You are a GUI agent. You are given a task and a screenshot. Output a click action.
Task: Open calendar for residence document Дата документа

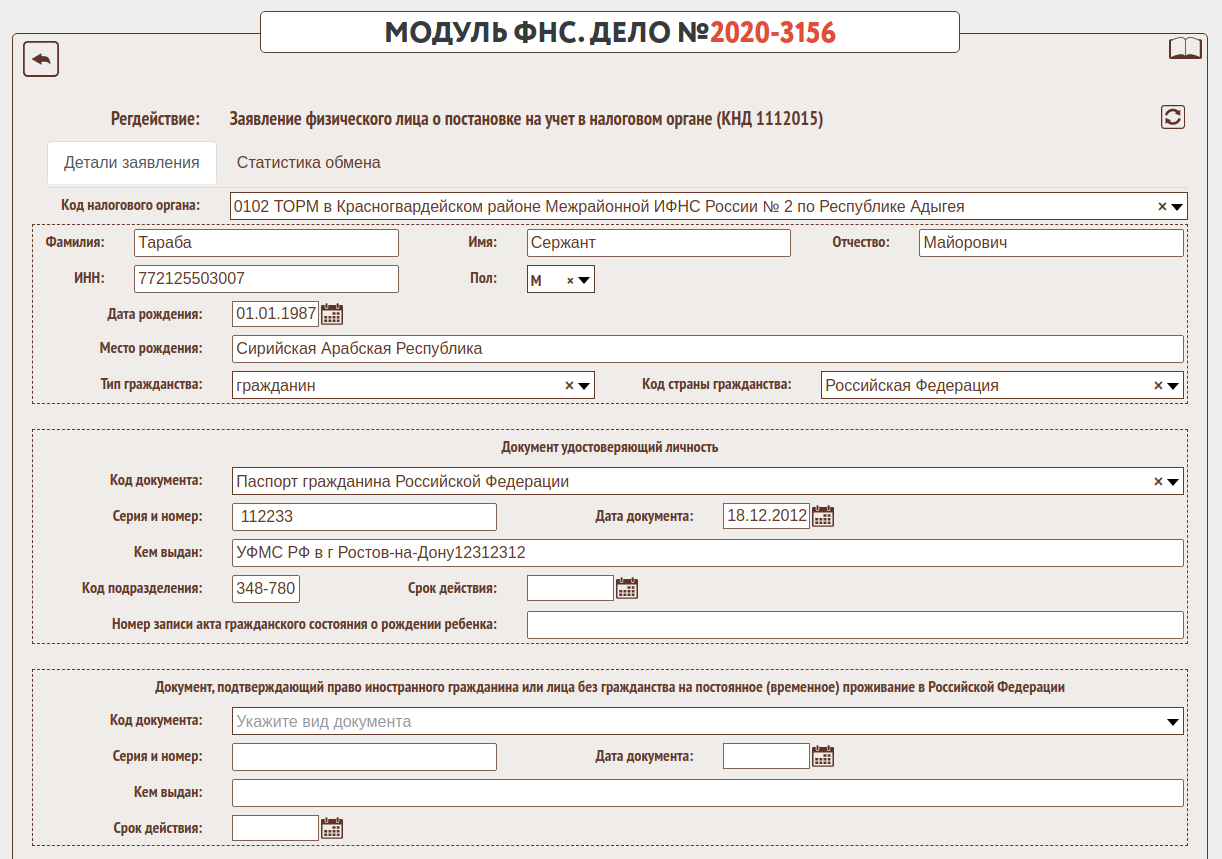point(823,756)
